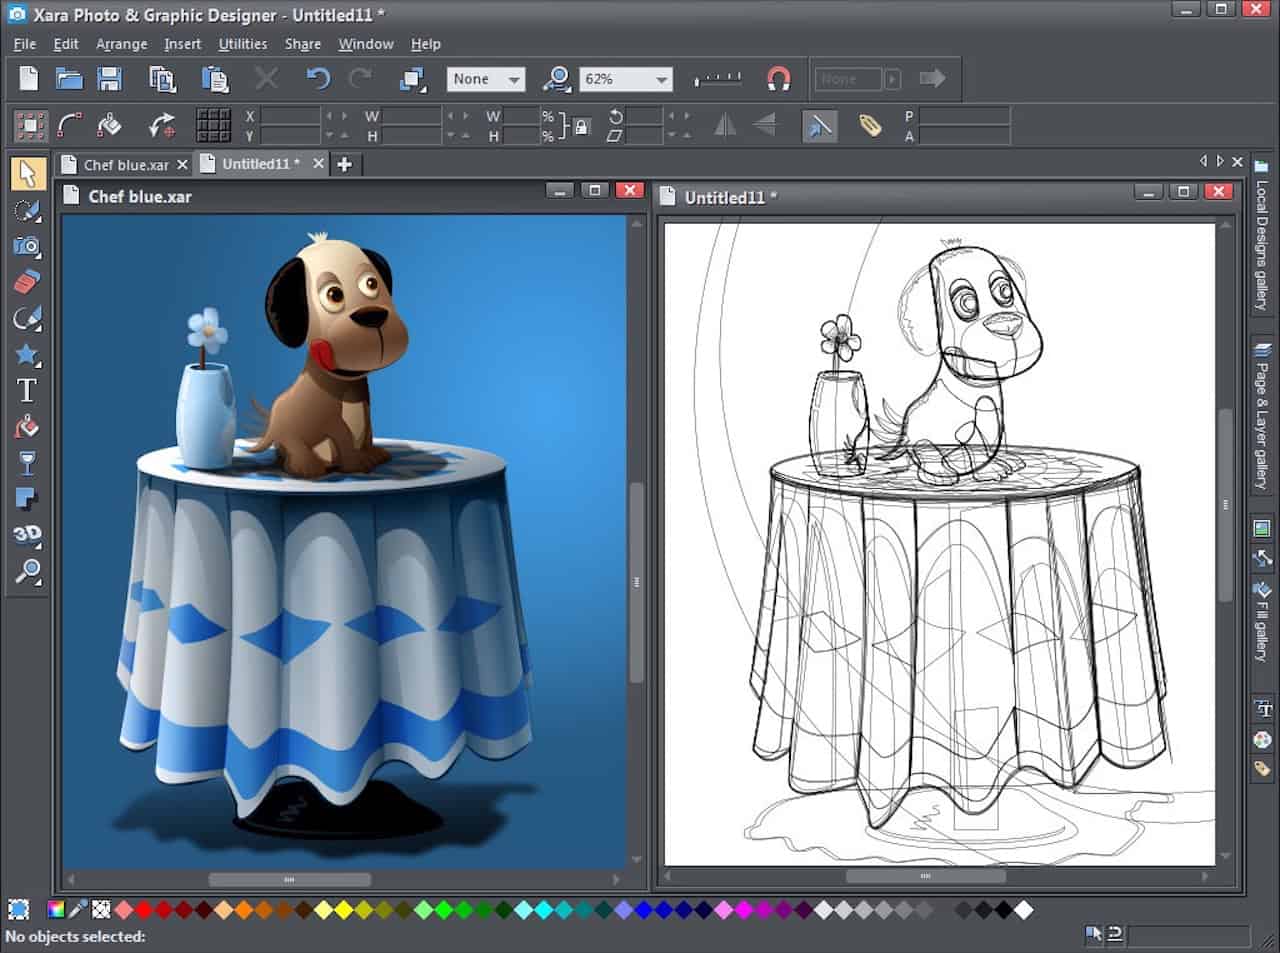Pick the eyedropper color picker
Viewport: 1280px width, 953px height.
tap(79, 910)
